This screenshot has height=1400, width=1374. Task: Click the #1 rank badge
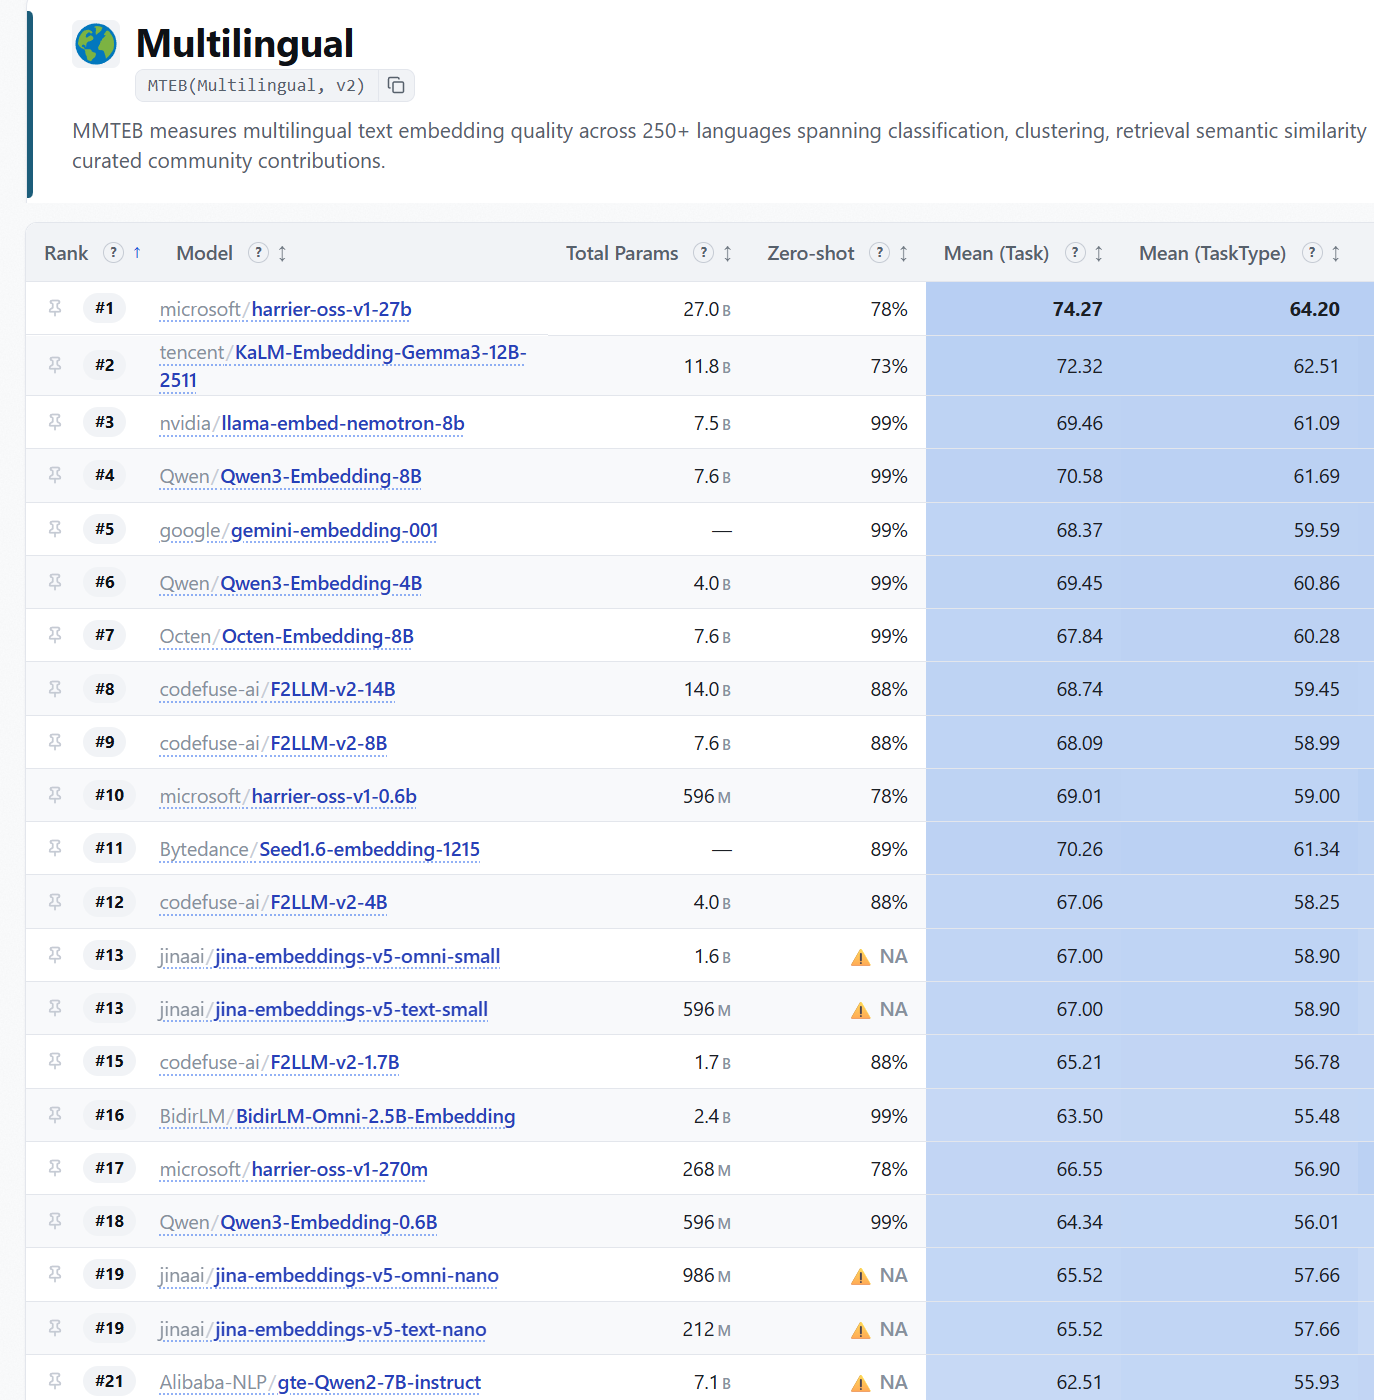pyautogui.click(x=104, y=308)
